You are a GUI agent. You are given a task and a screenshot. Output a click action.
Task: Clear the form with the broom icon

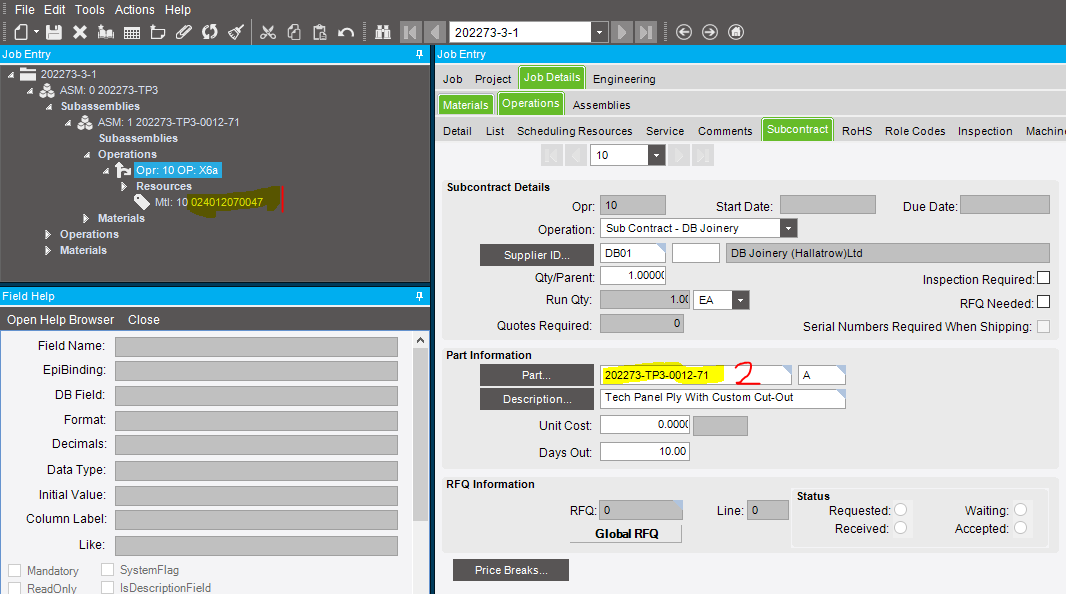[x=236, y=32]
